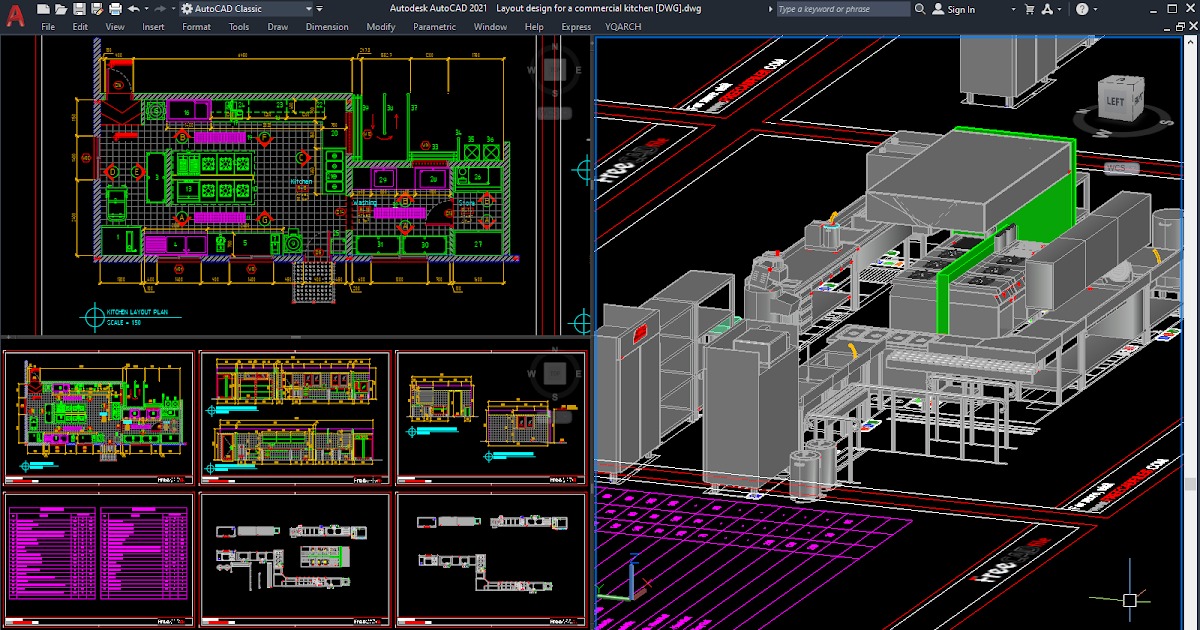Expand the AutoCAD Classic workspace dropdown

[309, 9]
